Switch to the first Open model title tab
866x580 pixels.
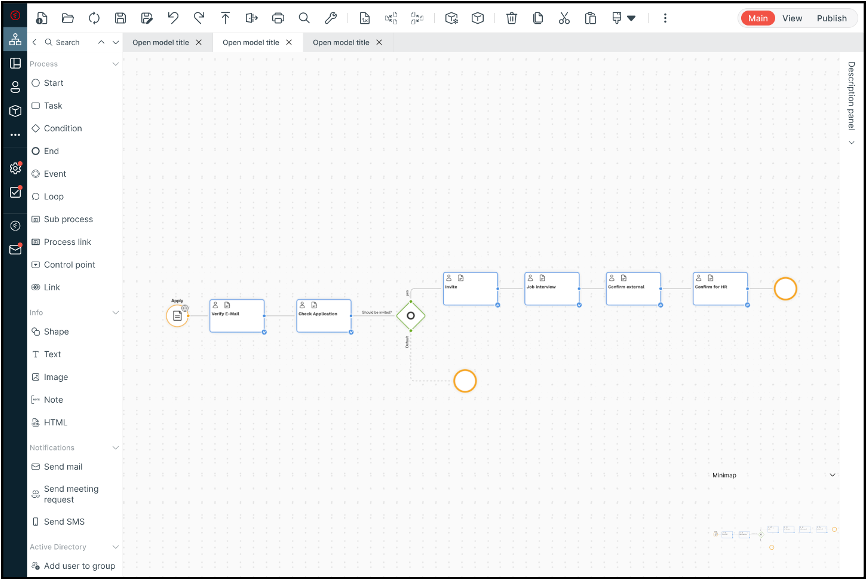[160, 42]
